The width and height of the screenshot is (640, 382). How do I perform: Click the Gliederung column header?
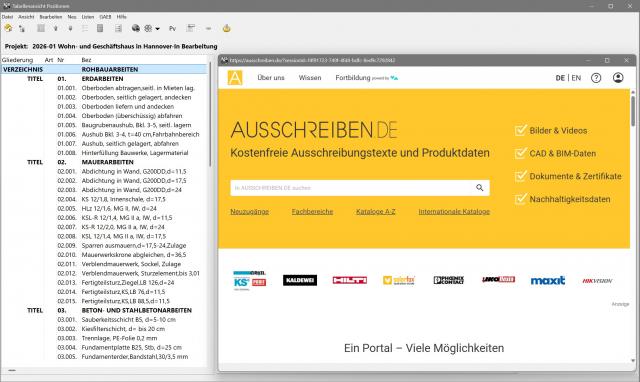point(17,60)
